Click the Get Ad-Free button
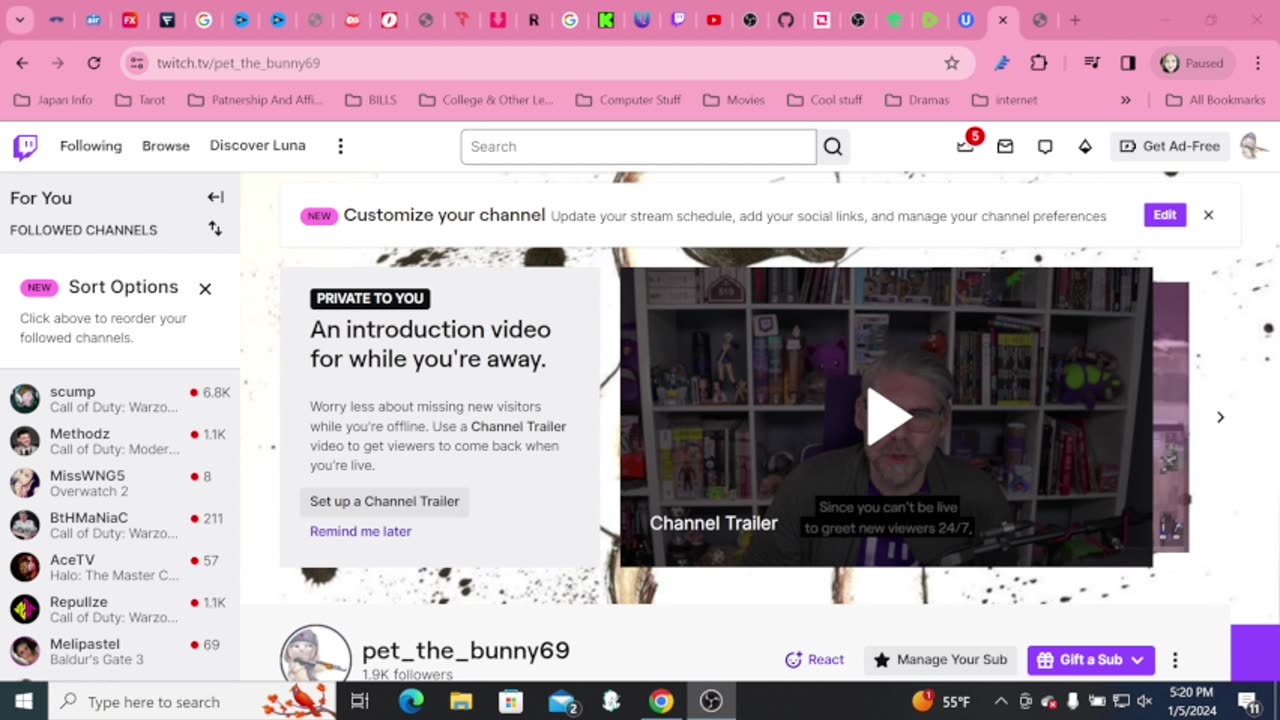Screen dimensions: 1280x720 (1170, 146)
